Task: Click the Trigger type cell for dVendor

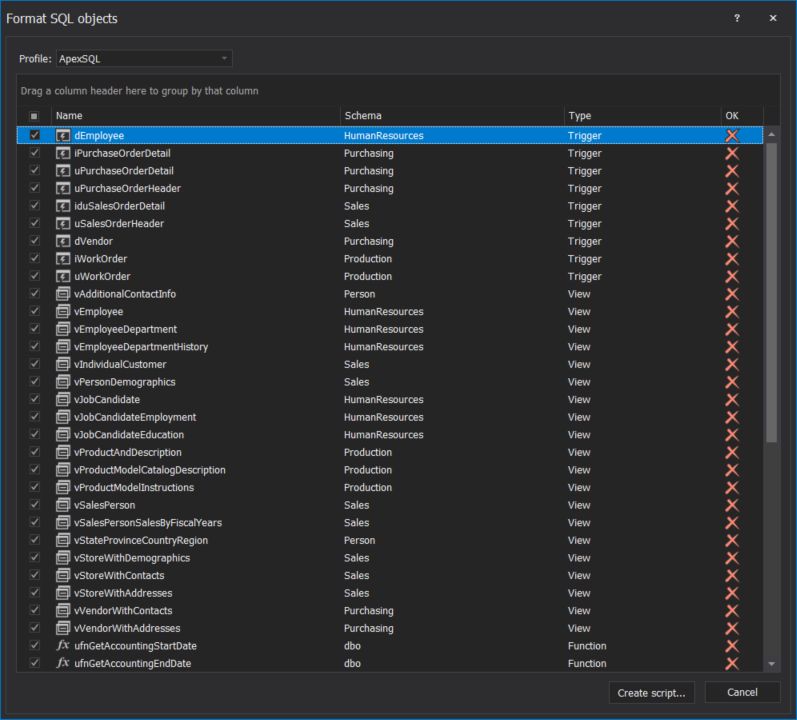Action: (x=585, y=241)
